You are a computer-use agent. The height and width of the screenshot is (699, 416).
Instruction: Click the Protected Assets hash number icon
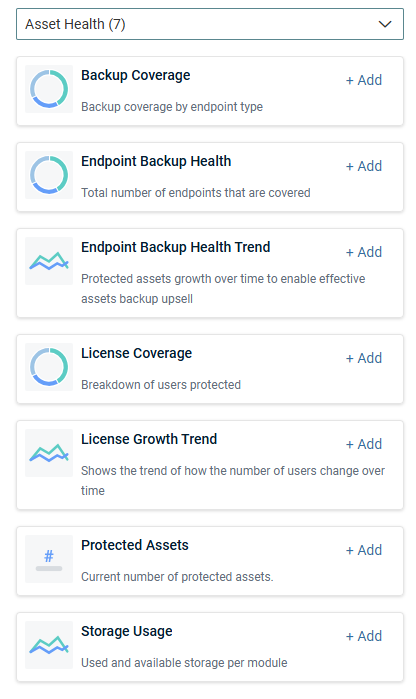tap(49, 559)
